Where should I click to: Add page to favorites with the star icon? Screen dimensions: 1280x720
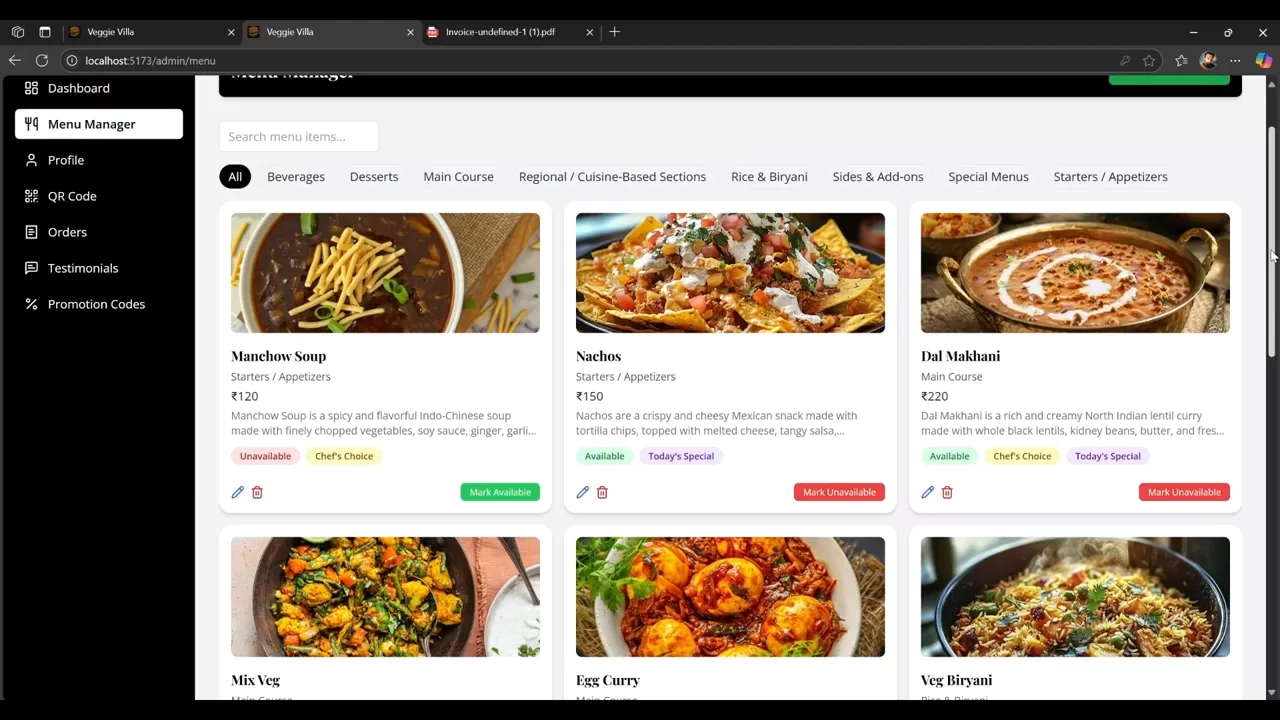pos(1149,61)
